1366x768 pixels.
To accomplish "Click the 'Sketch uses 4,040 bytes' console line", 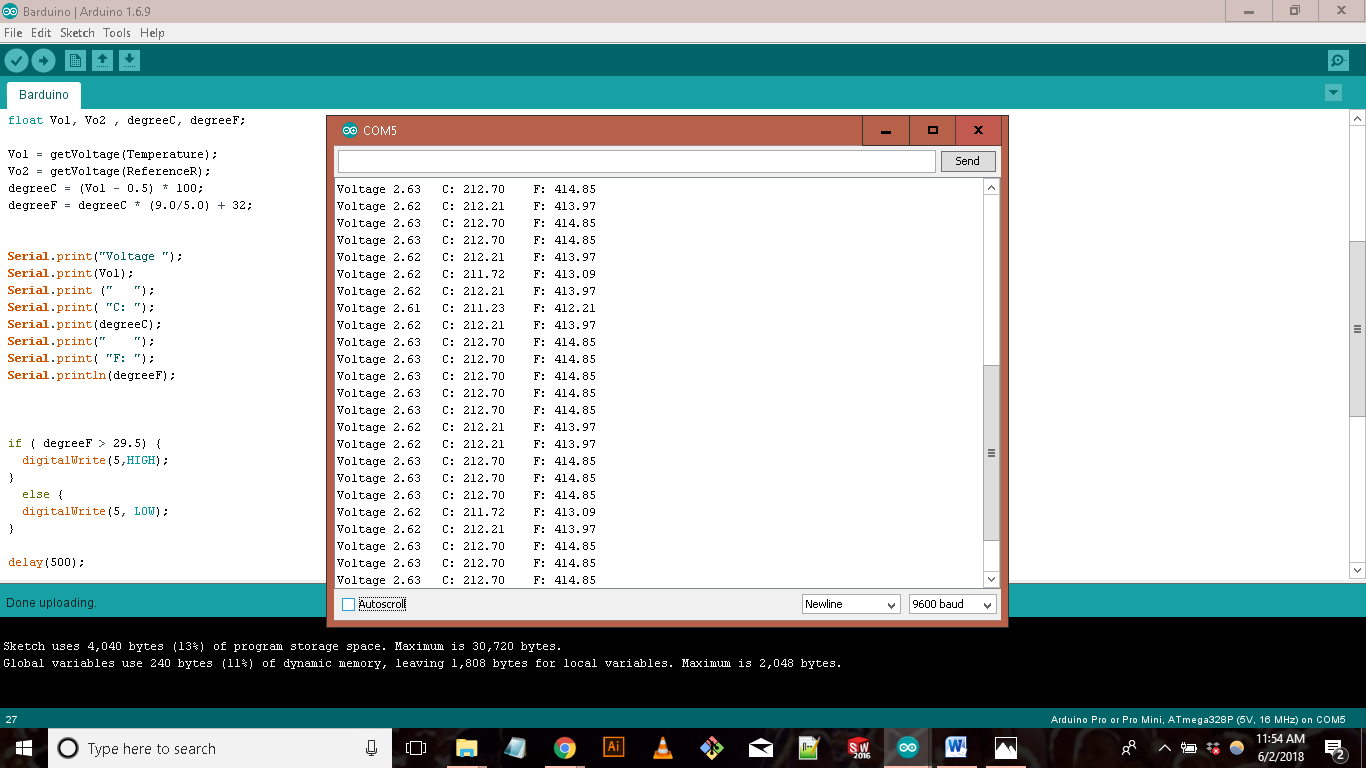I will (282, 646).
